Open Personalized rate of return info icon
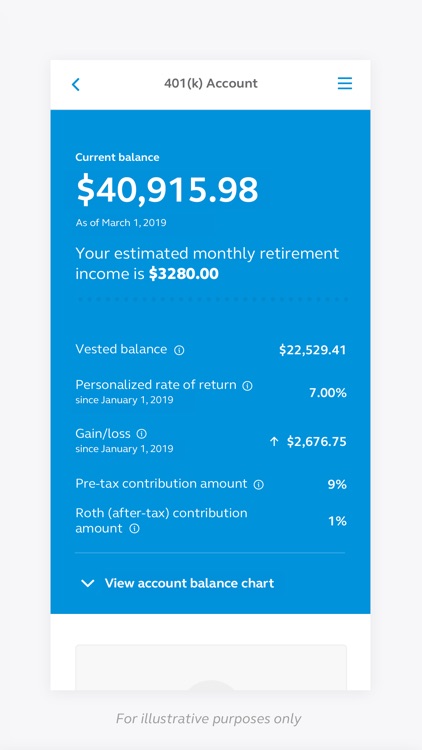422x750 pixels. tap(247, 386)
